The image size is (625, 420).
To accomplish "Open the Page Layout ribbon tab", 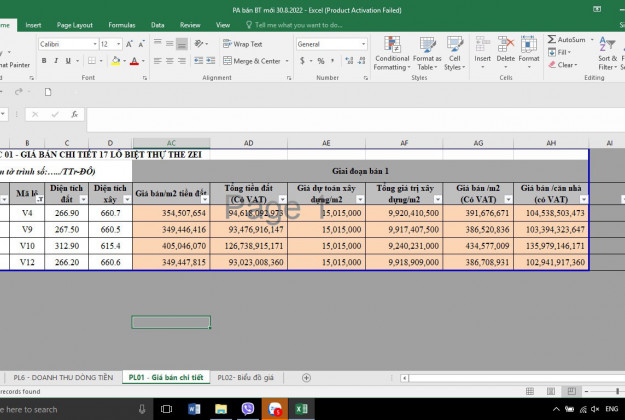I will coord(75,25).
